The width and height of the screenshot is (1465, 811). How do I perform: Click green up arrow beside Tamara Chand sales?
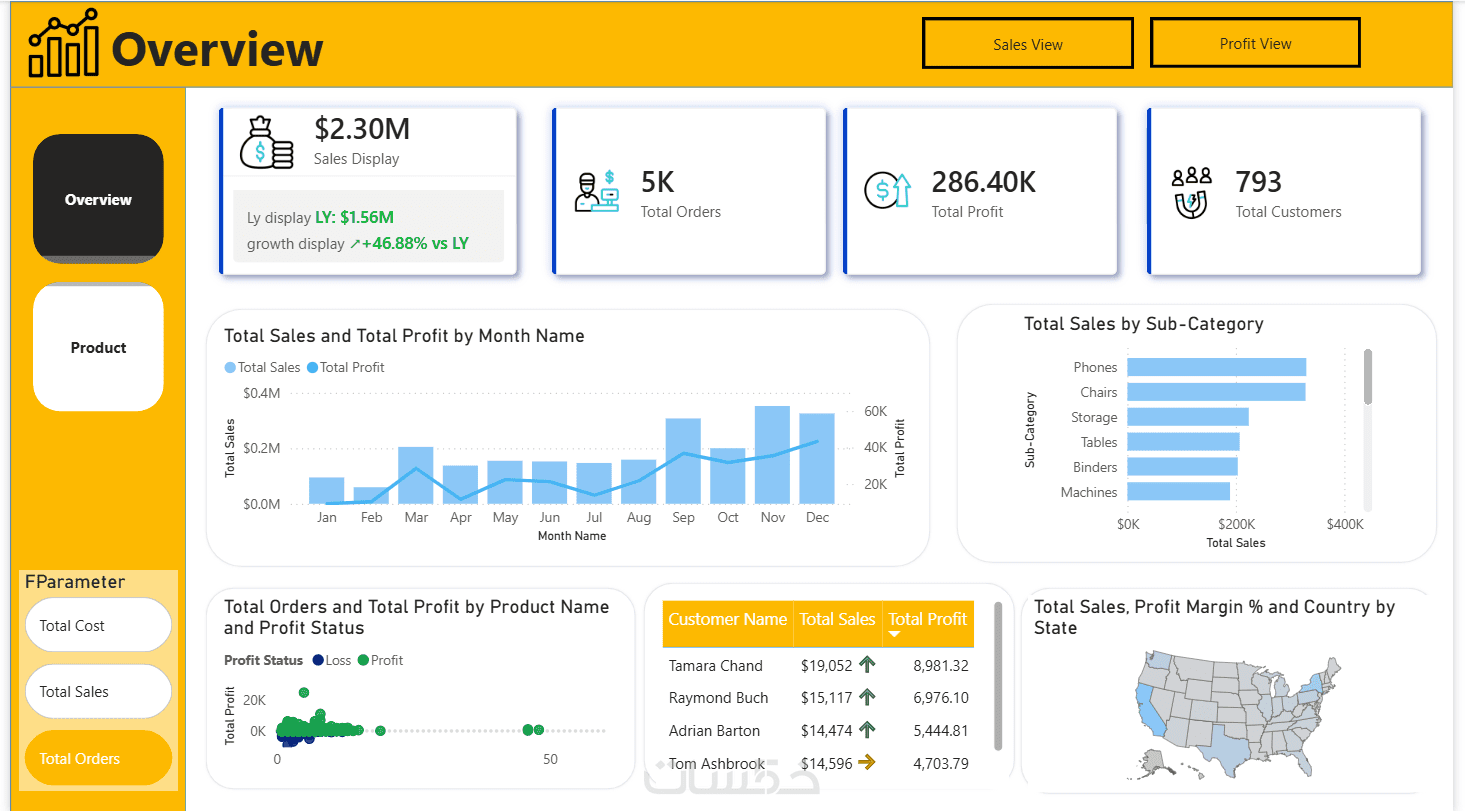(x=867, y=664)
